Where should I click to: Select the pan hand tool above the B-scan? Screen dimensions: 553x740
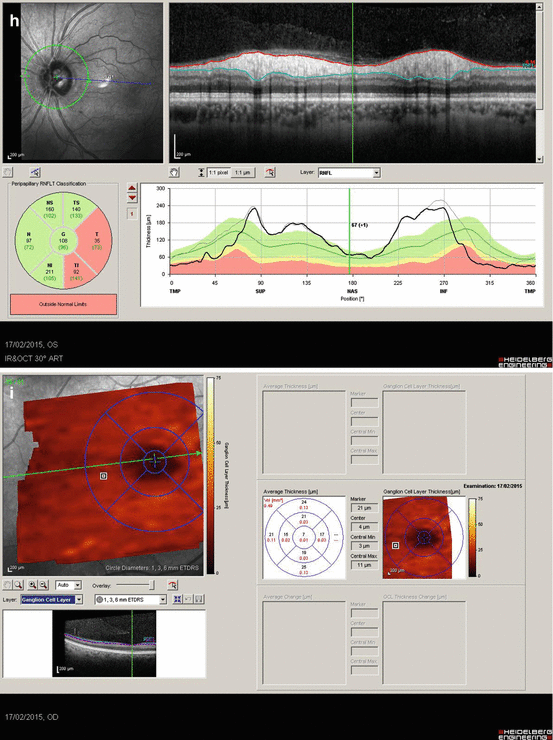pos(174,173)
